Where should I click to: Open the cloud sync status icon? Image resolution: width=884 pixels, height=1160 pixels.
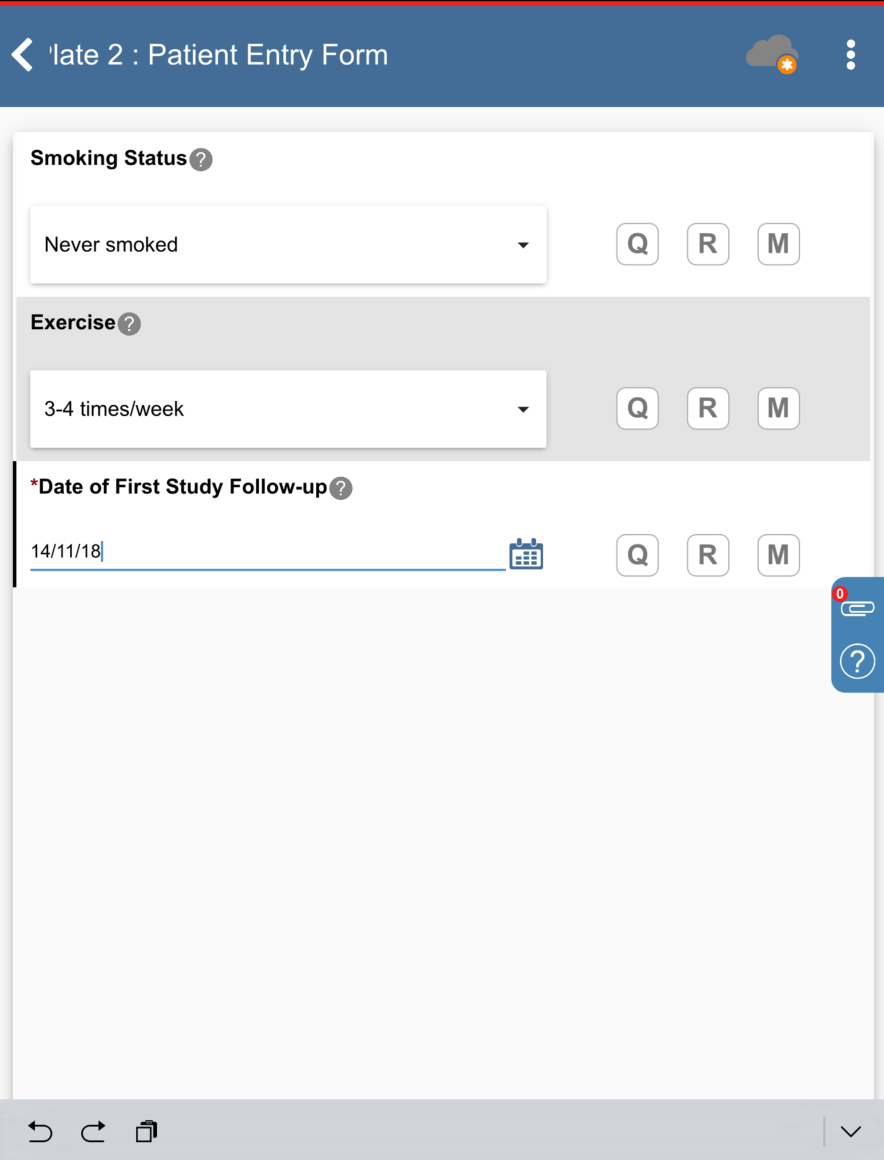772,54
